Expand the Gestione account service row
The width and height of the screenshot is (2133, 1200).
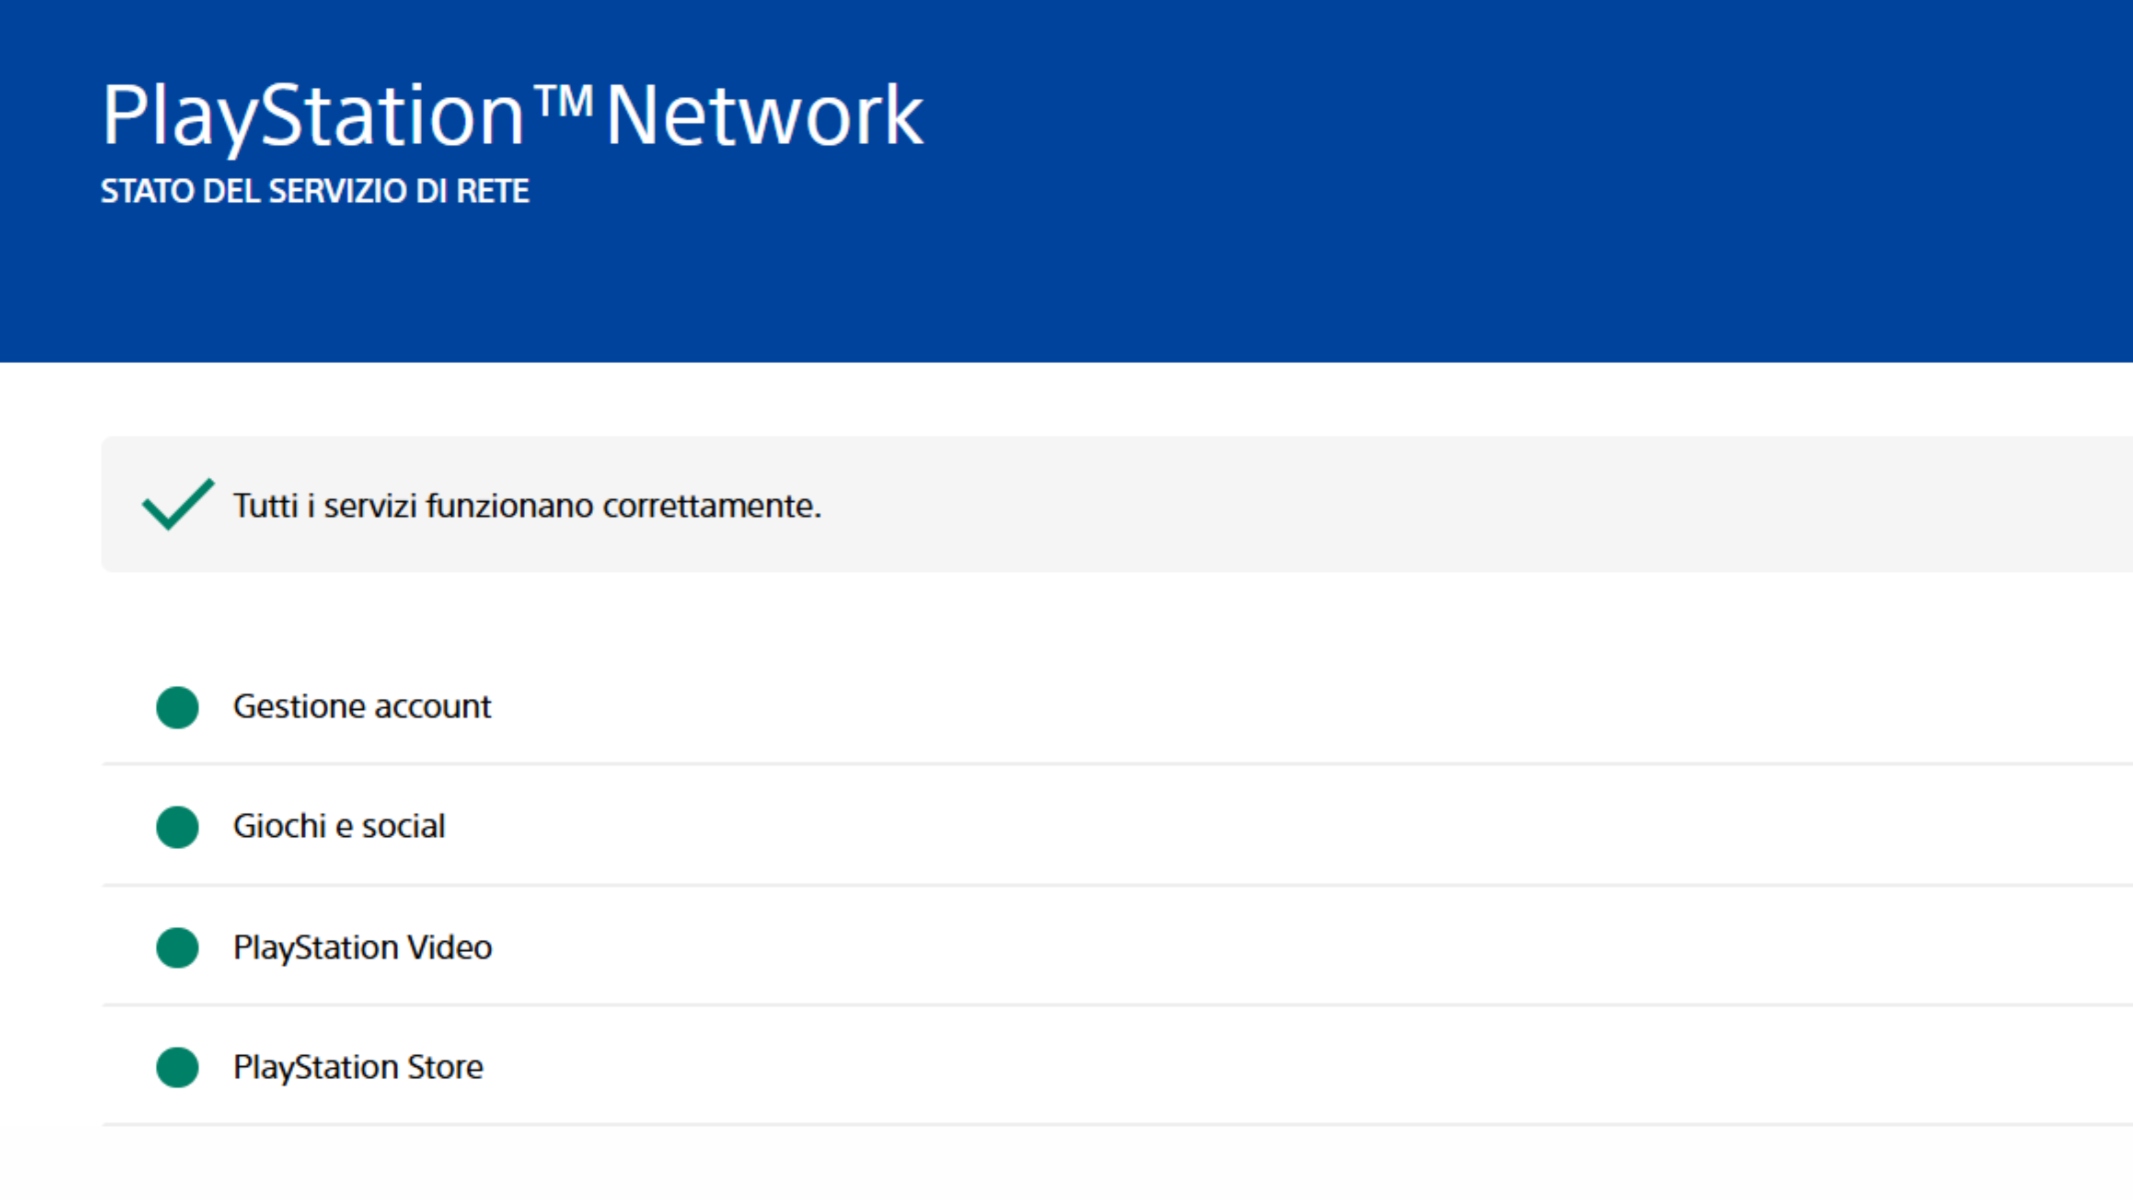coord(1117,707)
